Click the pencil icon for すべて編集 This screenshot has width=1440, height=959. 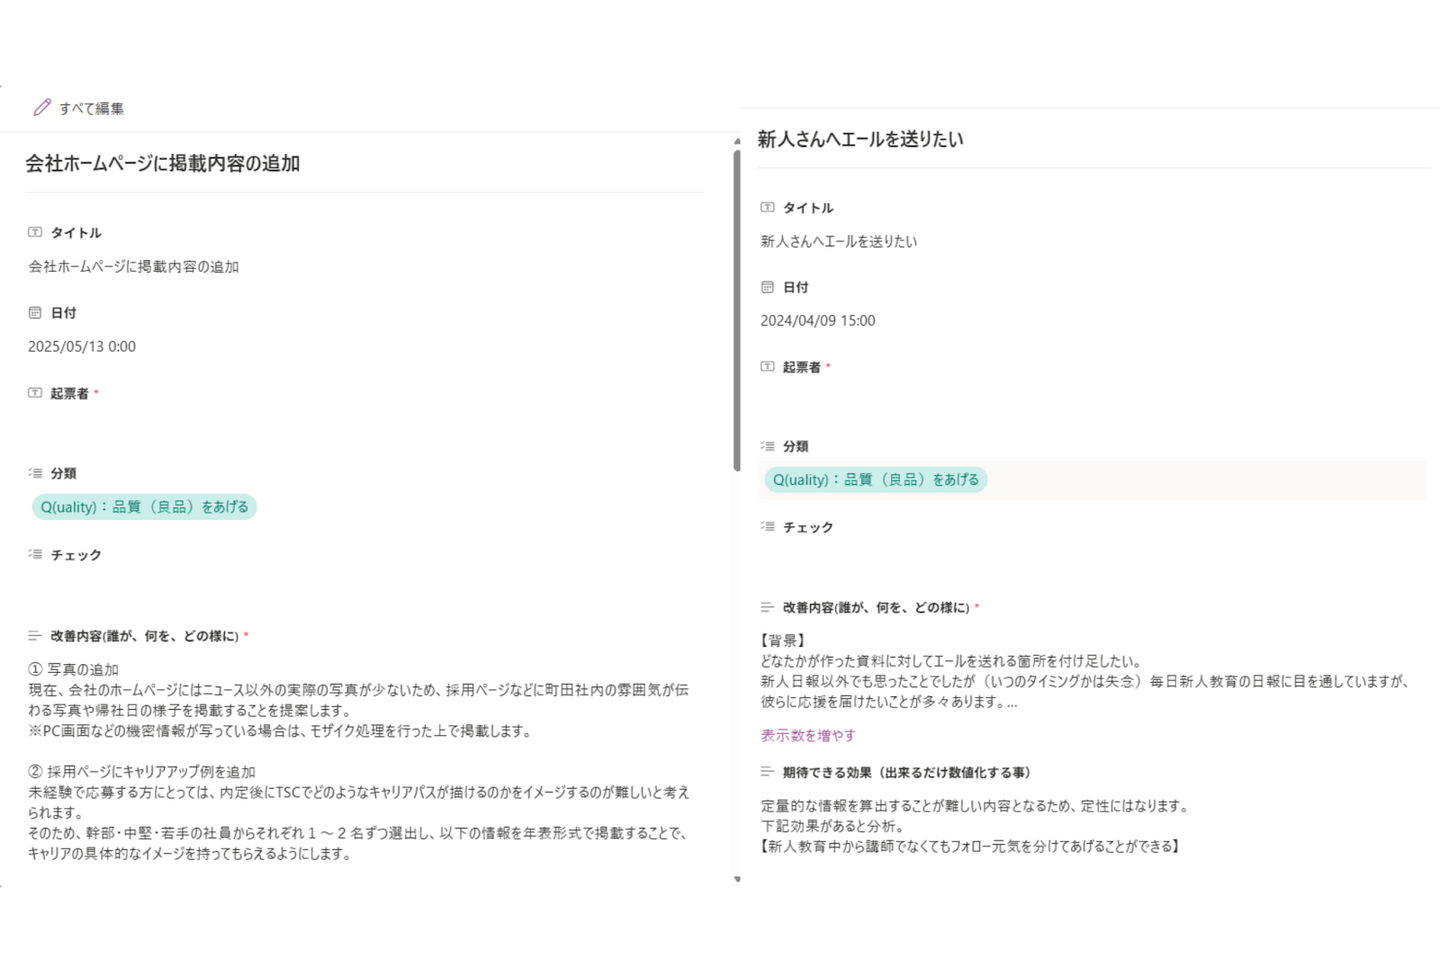(x=42, y=107)
